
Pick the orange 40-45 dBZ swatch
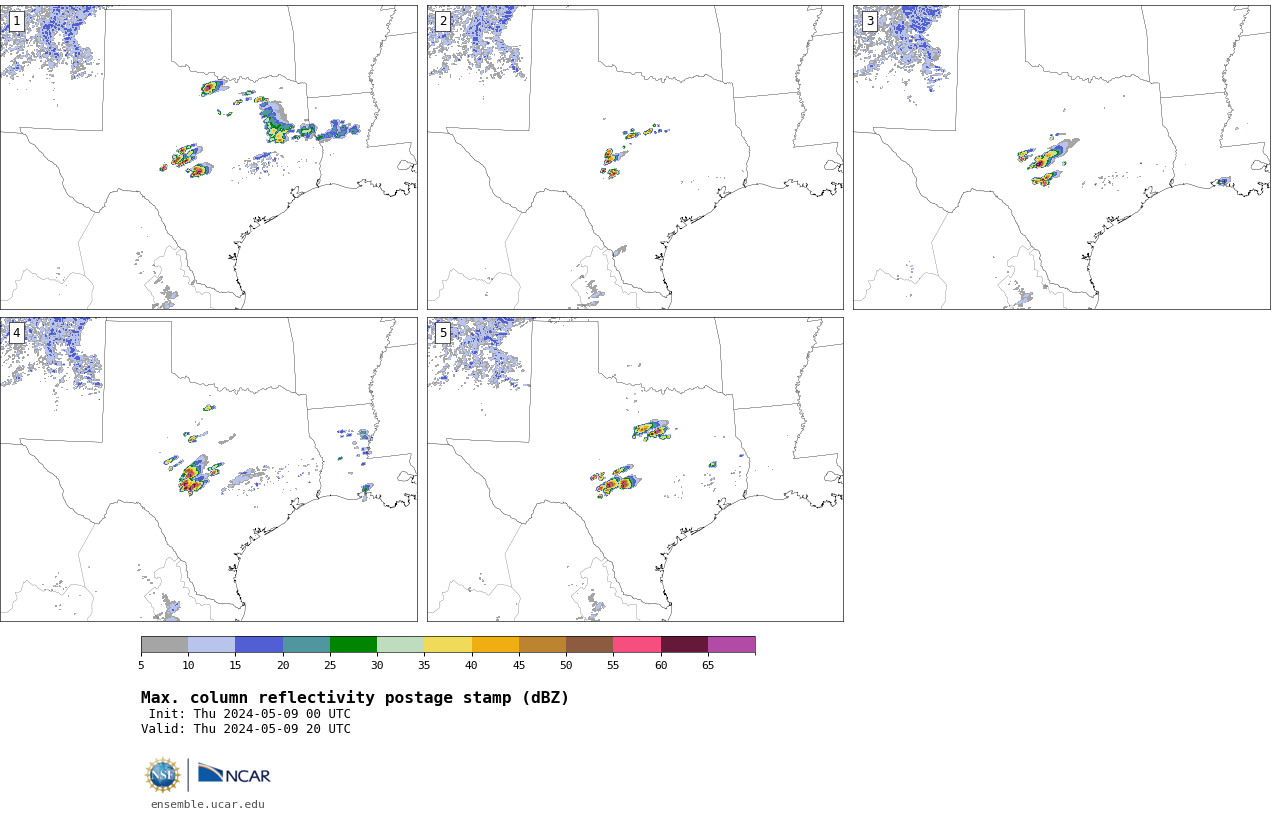pos(495,644)
